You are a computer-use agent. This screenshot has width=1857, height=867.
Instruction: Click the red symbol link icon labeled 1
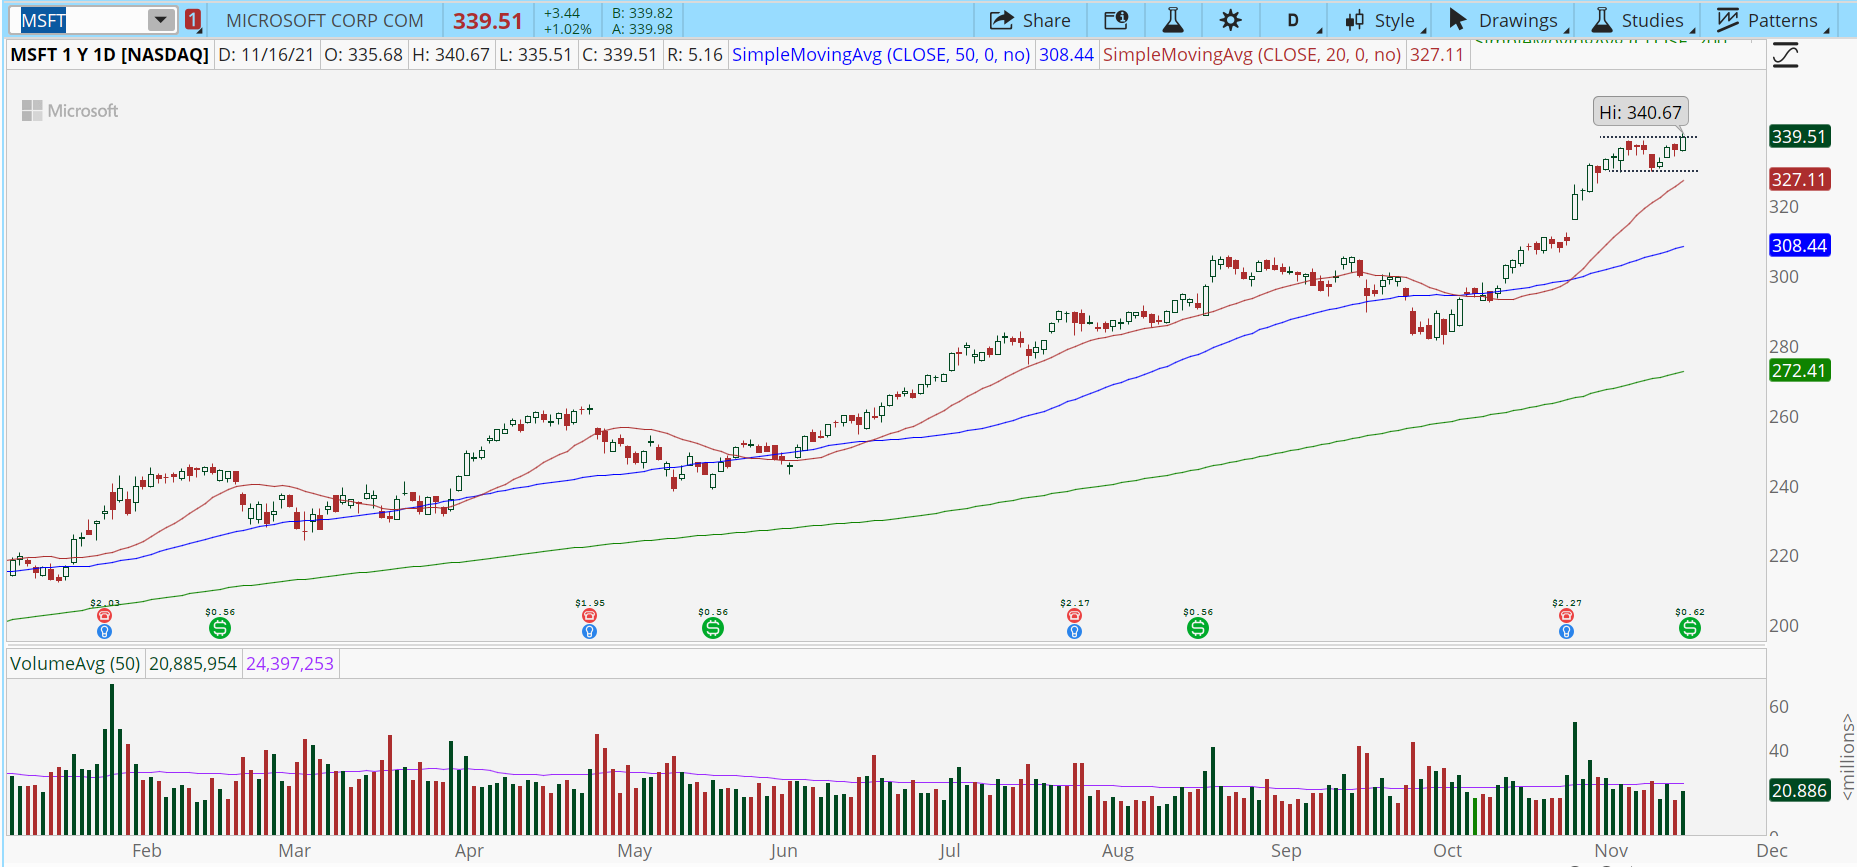click(x=193, y=20)
